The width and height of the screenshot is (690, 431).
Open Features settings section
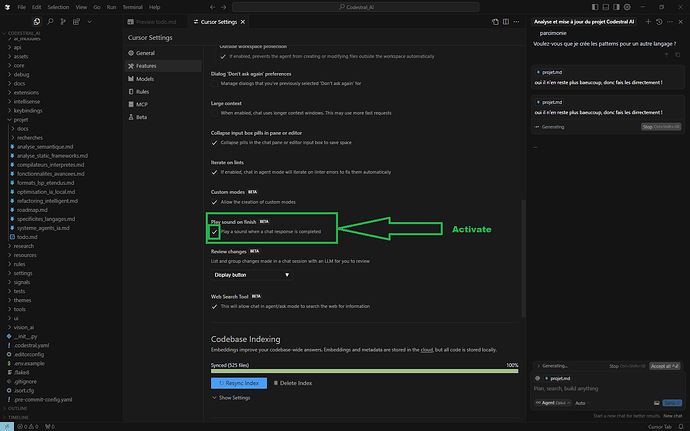click(163, 66)
